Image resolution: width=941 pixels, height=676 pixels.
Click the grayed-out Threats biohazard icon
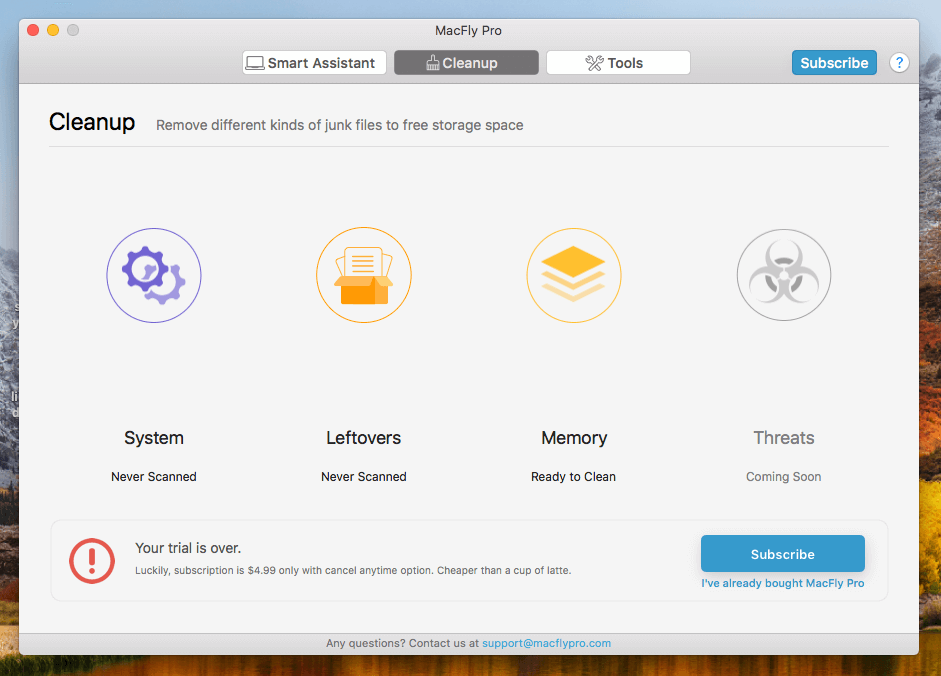point(784,275)
